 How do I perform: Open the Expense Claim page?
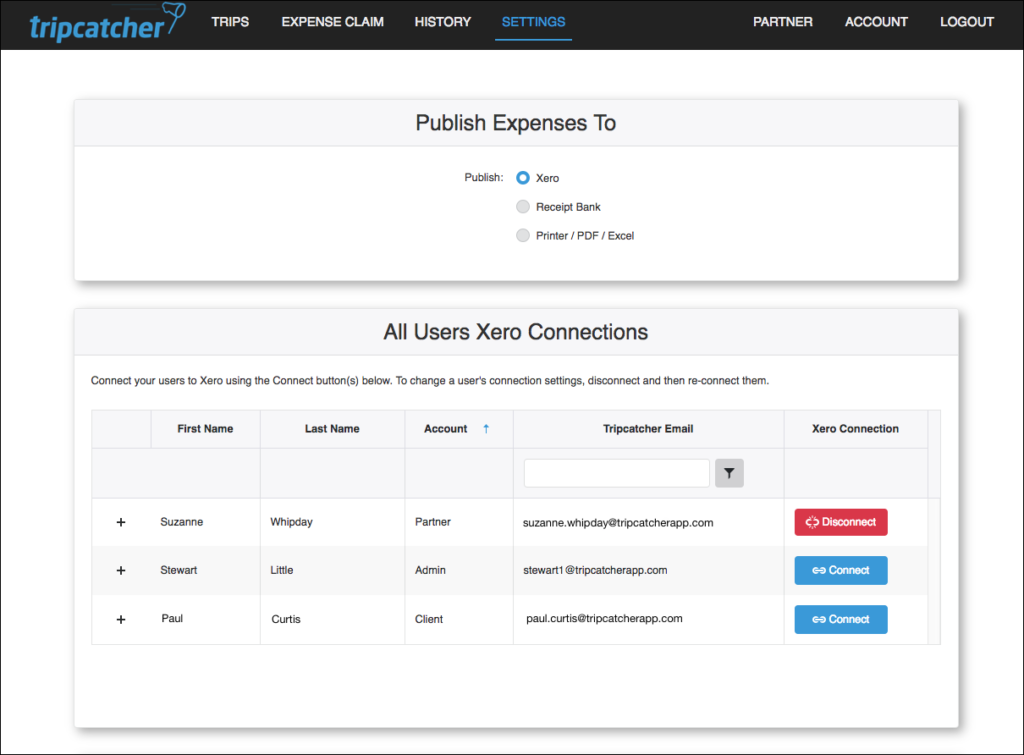pyautogui.click(x=332, y=22)
